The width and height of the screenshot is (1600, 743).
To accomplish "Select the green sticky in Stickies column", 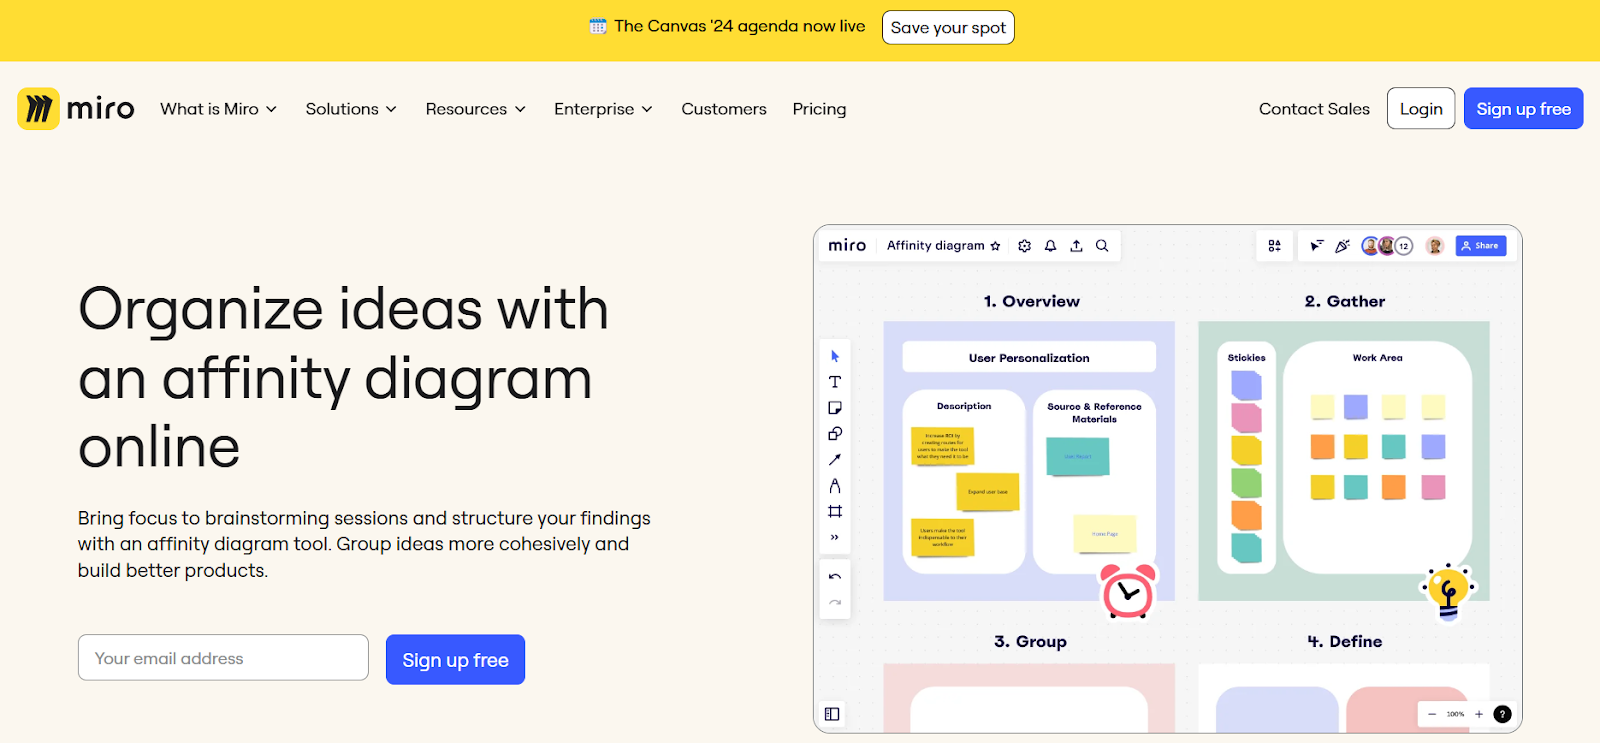I will pyautogui.click(x=1246, y=483).
